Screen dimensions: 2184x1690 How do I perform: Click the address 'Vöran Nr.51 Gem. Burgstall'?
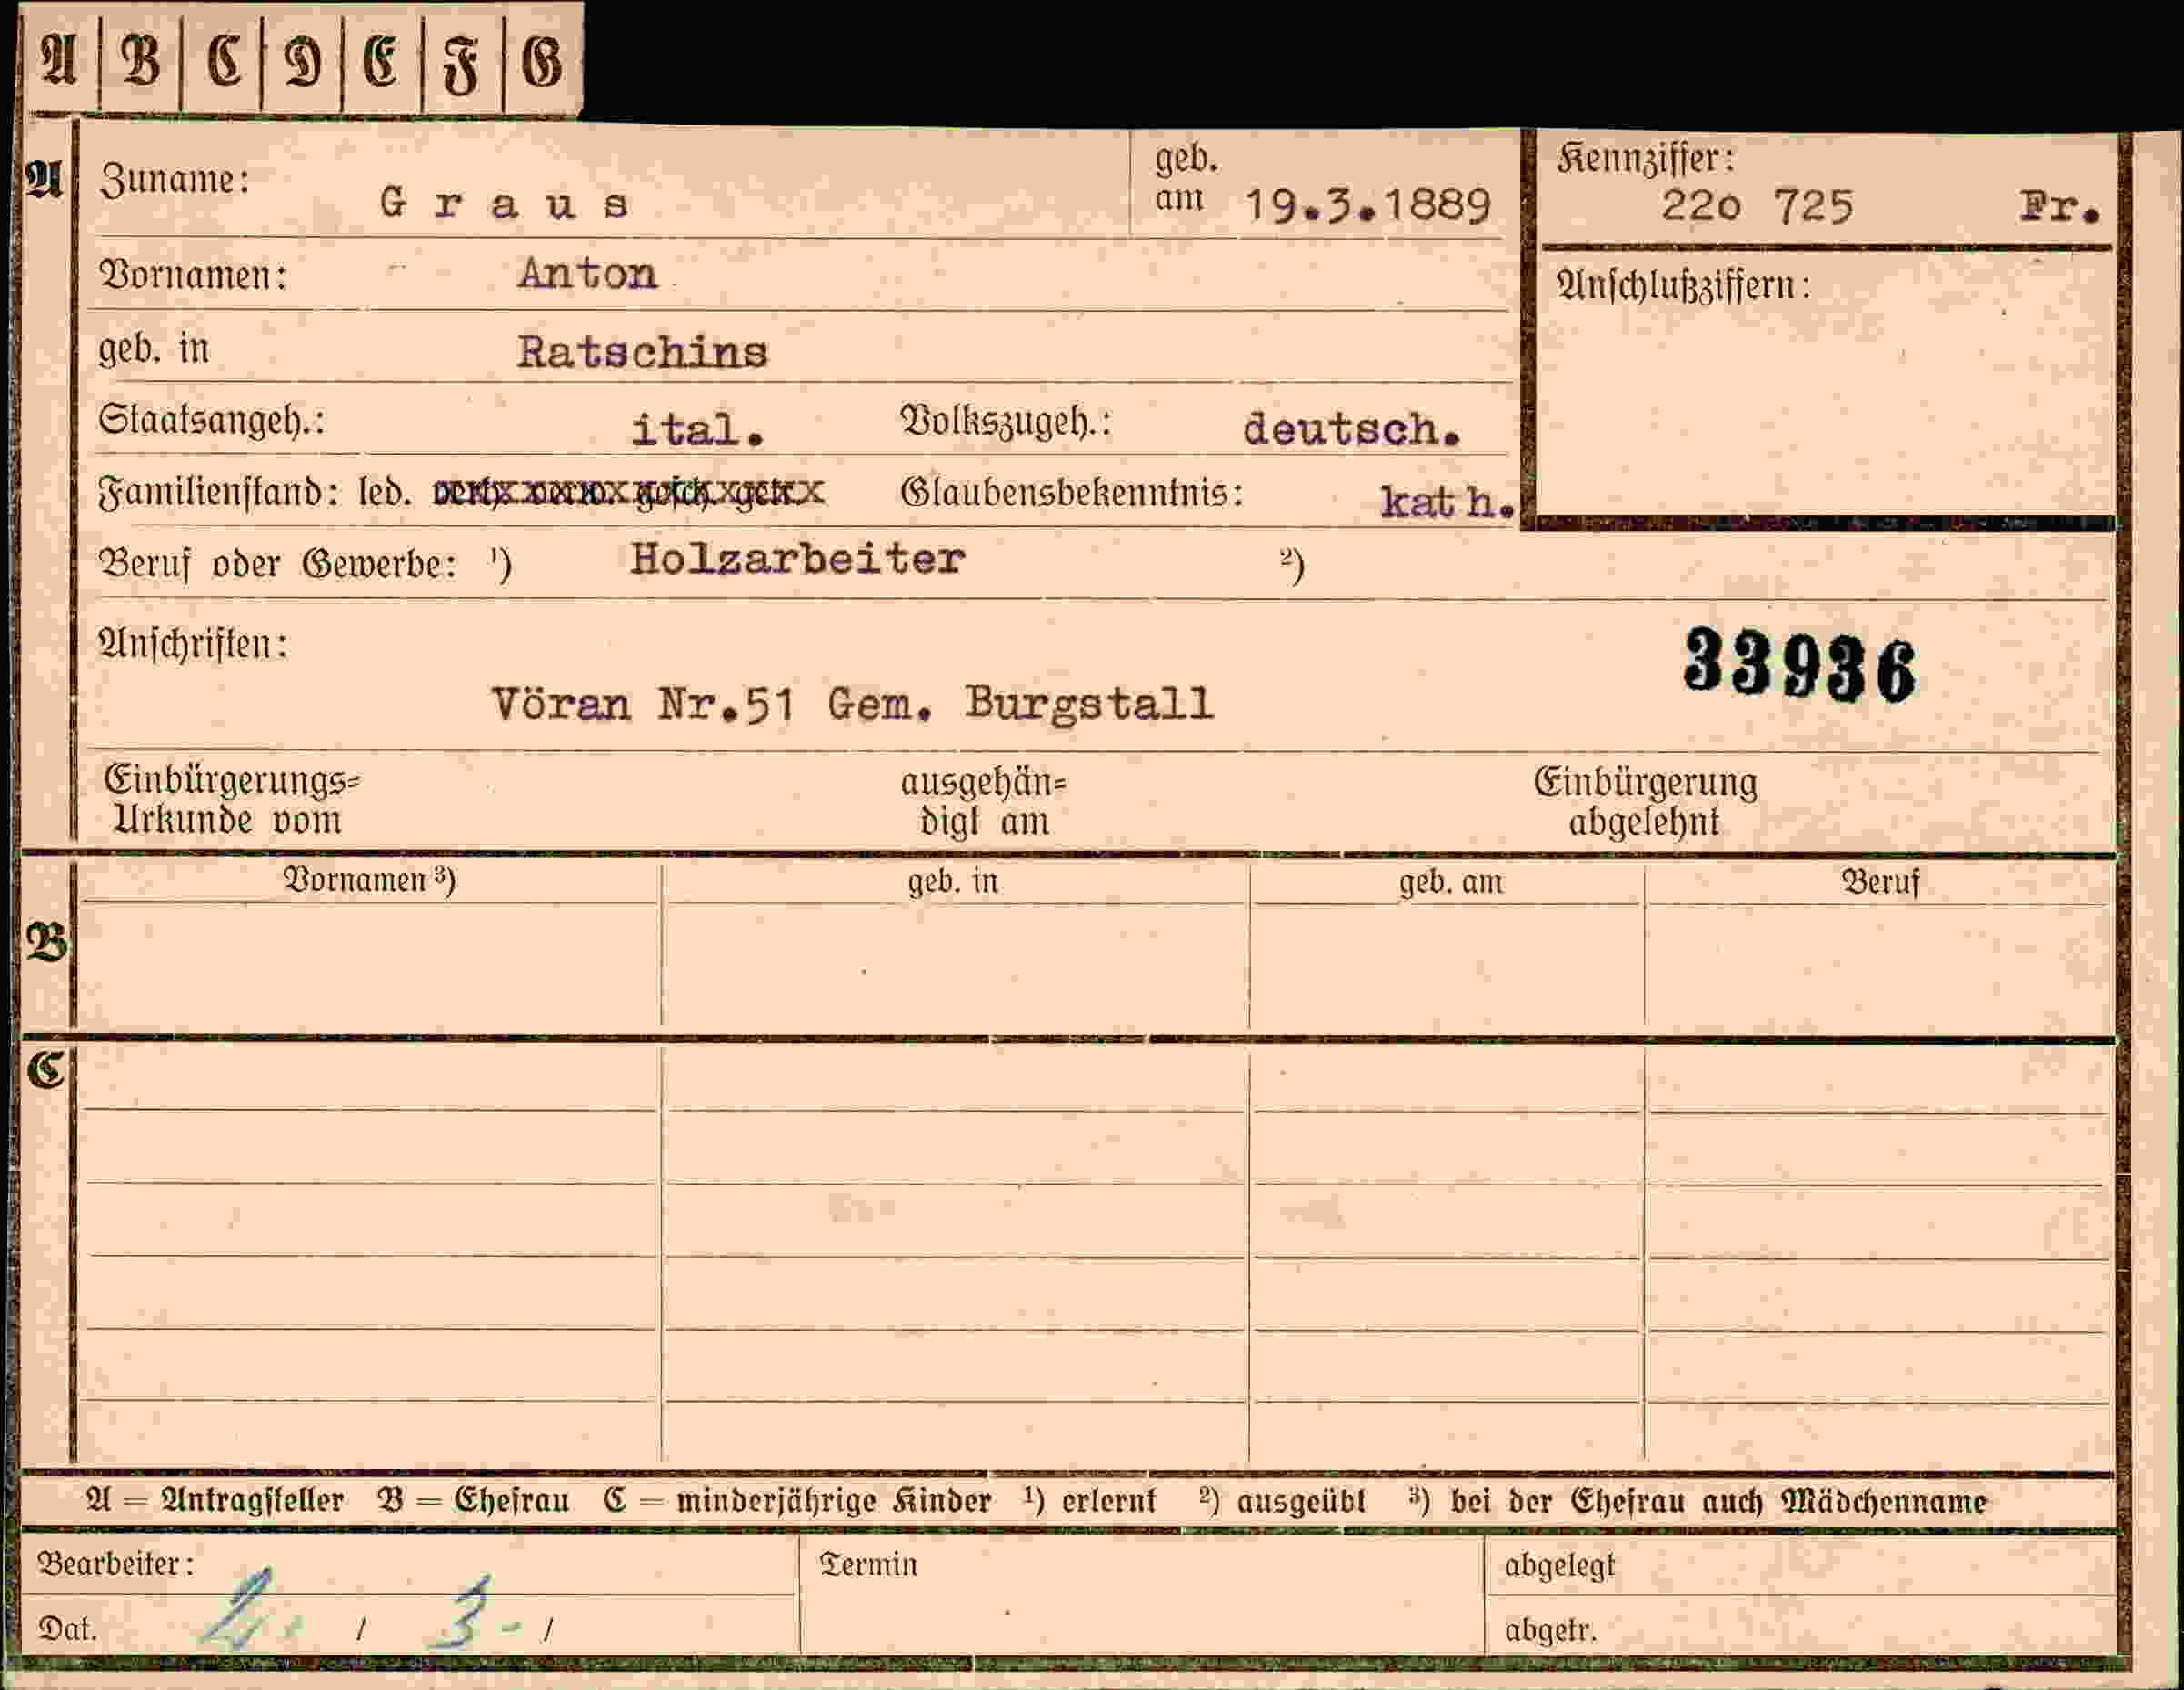tap(852, 704)
